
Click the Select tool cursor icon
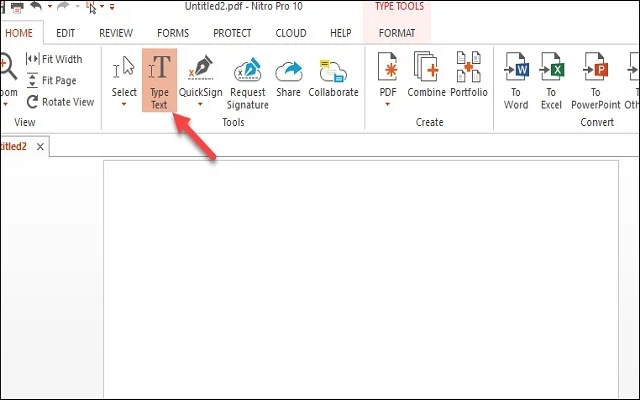124,67
